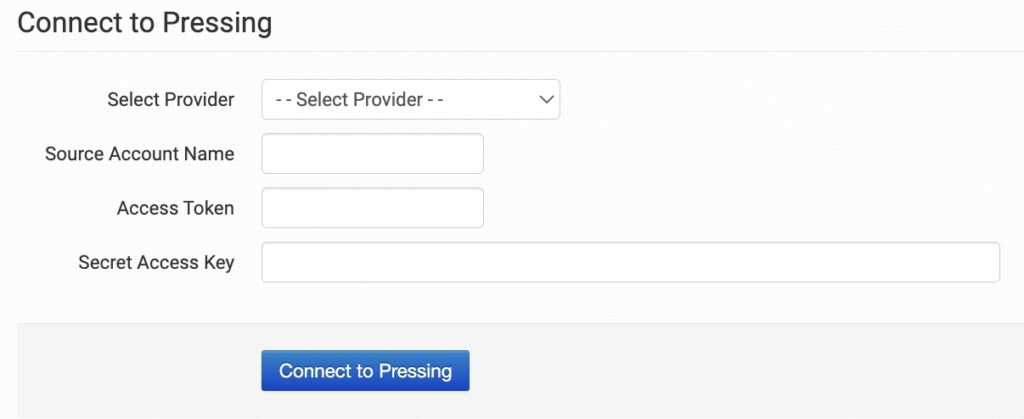Open the Select Provider dropdown
Image resolution: width=1024 pixels, height=419 pixels.
pos(410,100)
